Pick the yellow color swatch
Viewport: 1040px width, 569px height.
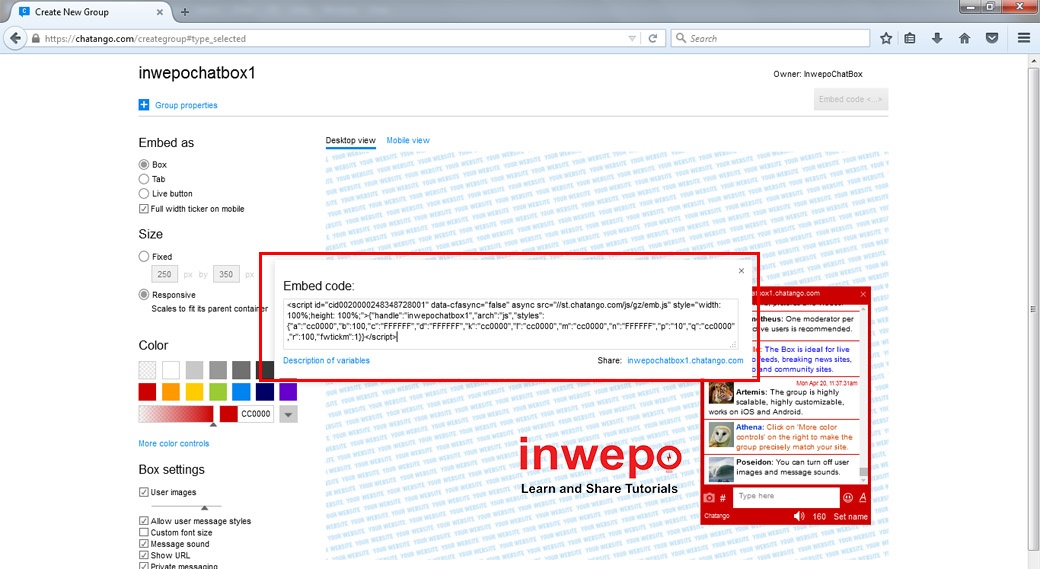click(194, 392)
